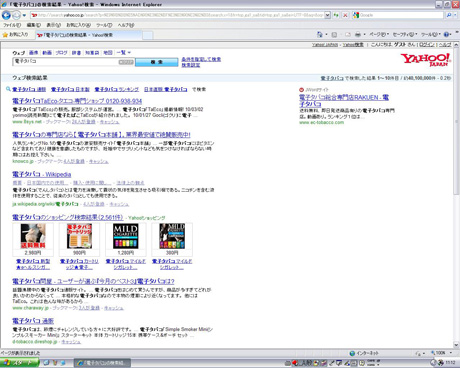Open the ツール(T) menu in the menu bar
This screenshot has height=368, width=460.
click(x=104, y=25)
